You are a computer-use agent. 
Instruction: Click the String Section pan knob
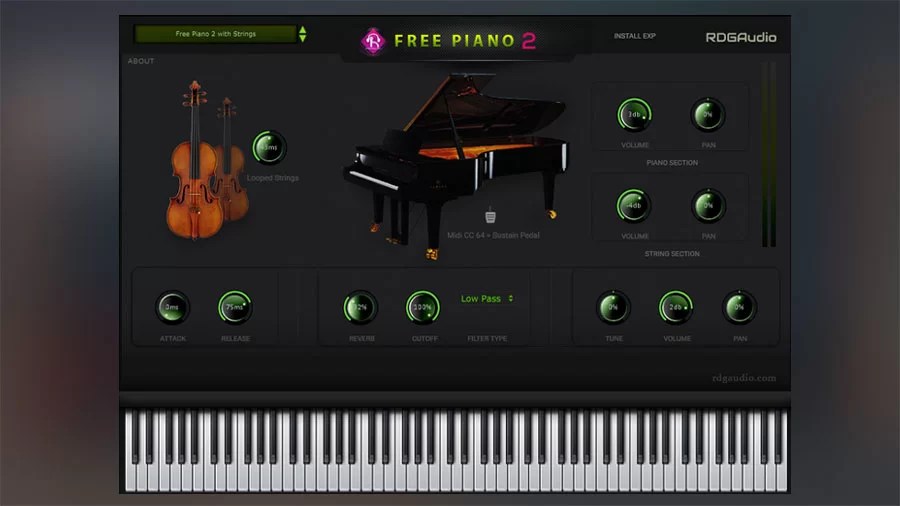point(708,205)
